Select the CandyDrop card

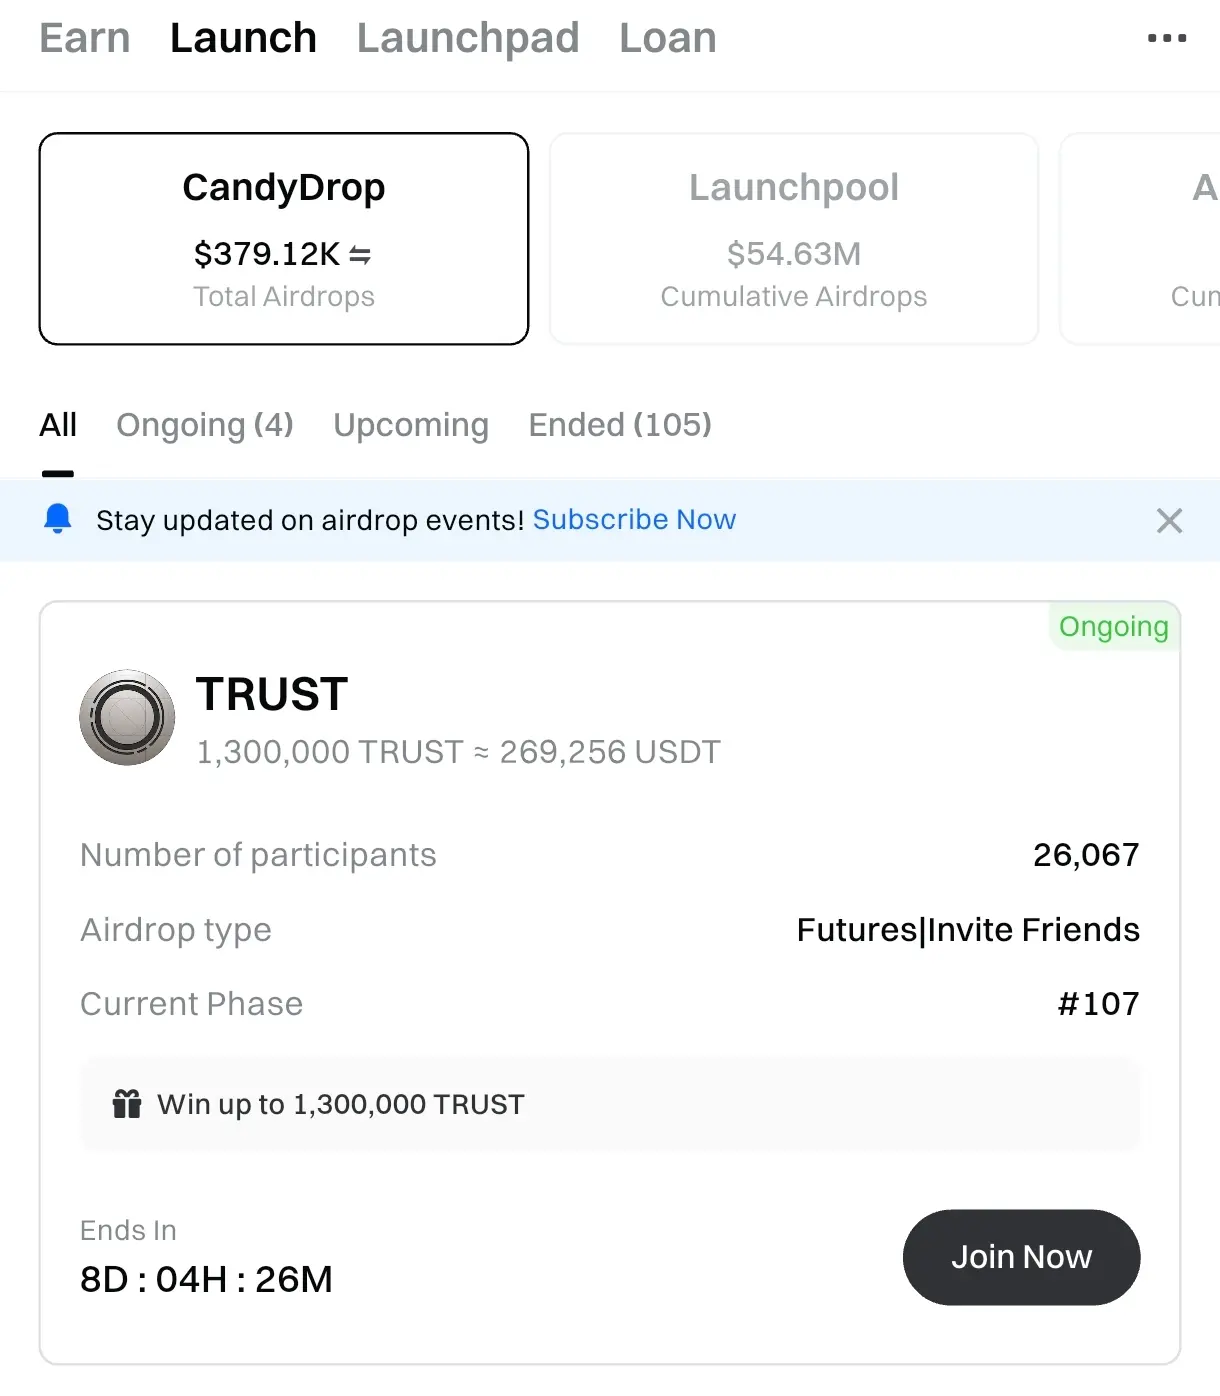pyautogui.click(x=284, y=238)
